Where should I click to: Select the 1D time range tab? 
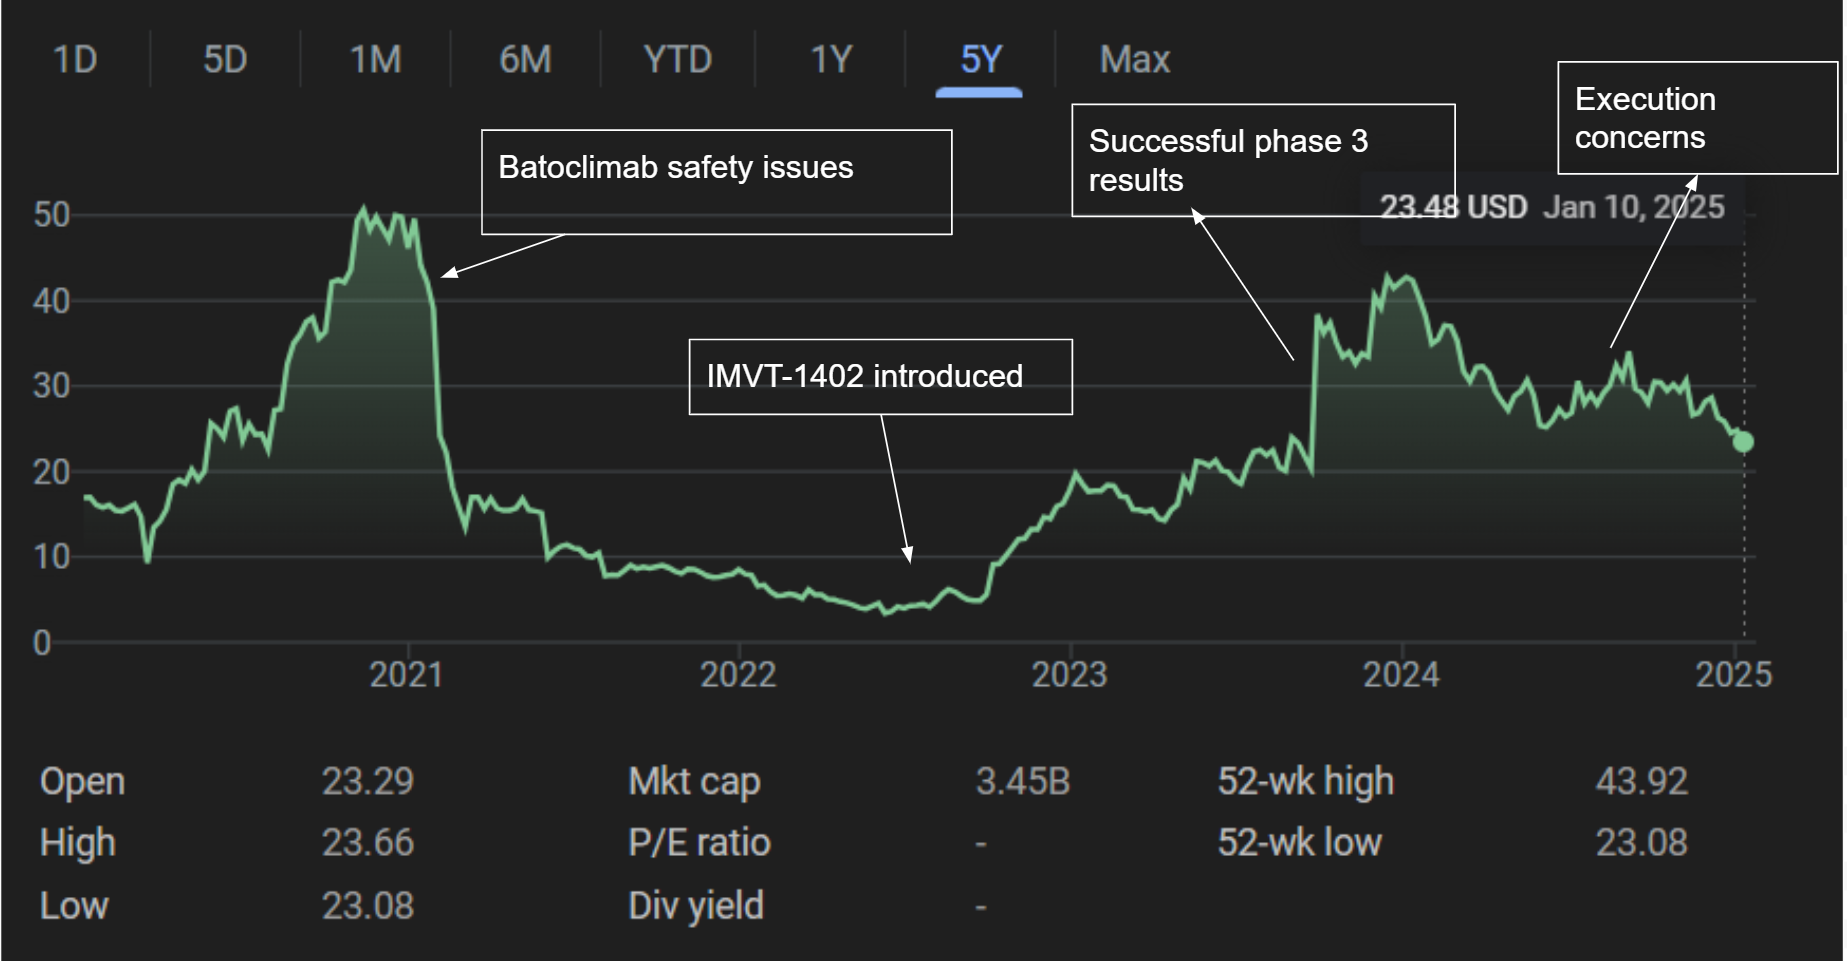(x=75, y=59)
